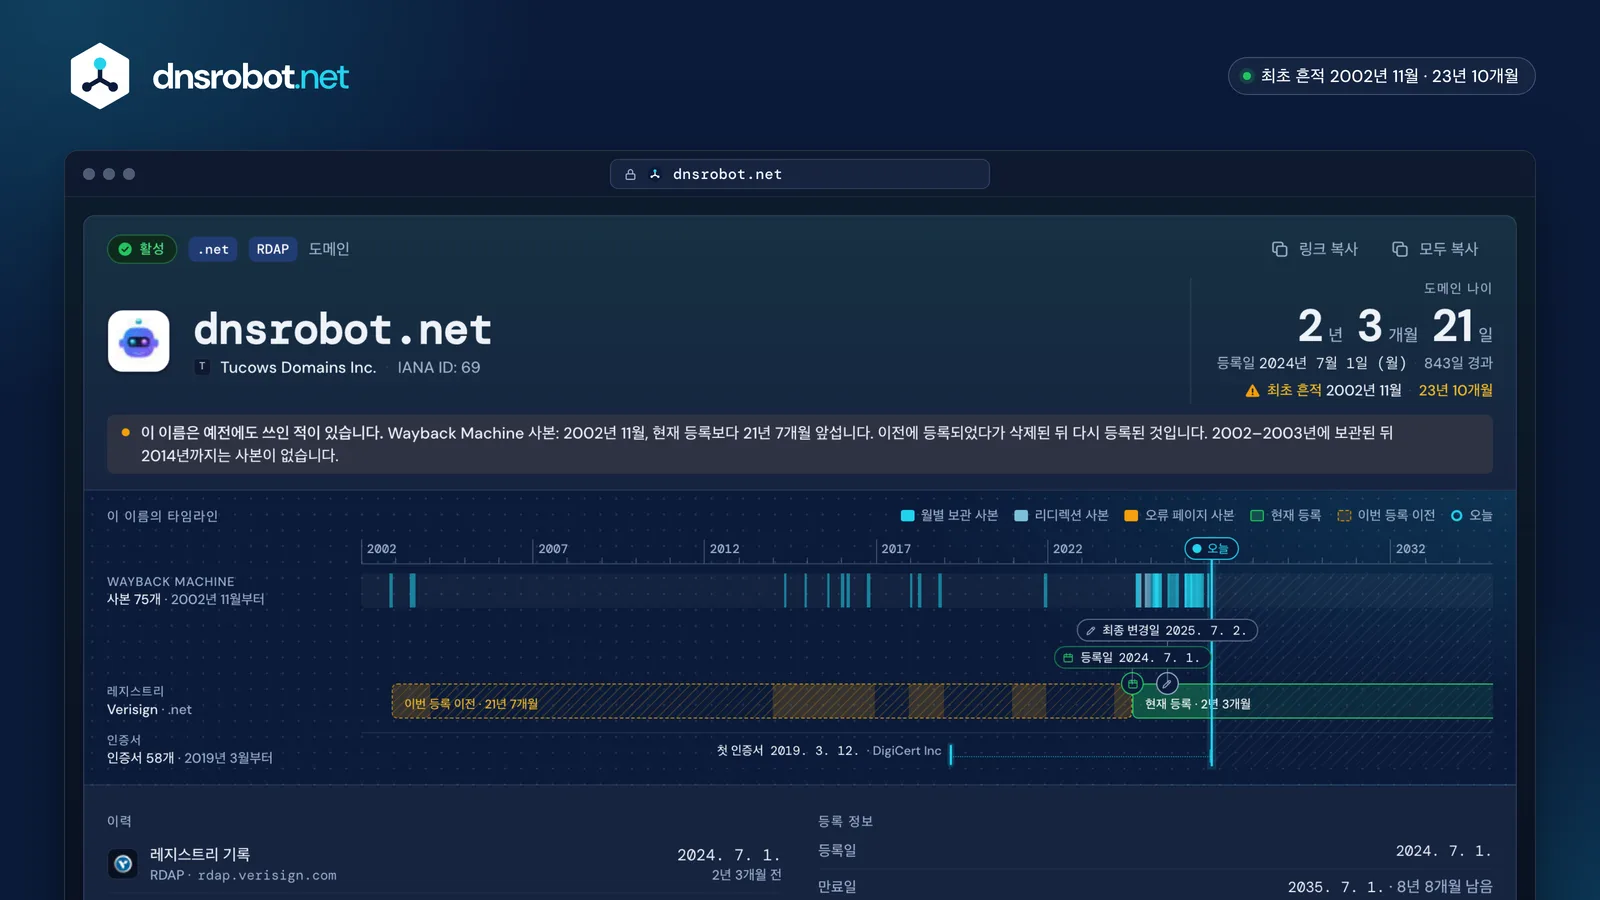Toggle the 오류 페이지 사본 legend swatch

click(x=1131, y=516)
